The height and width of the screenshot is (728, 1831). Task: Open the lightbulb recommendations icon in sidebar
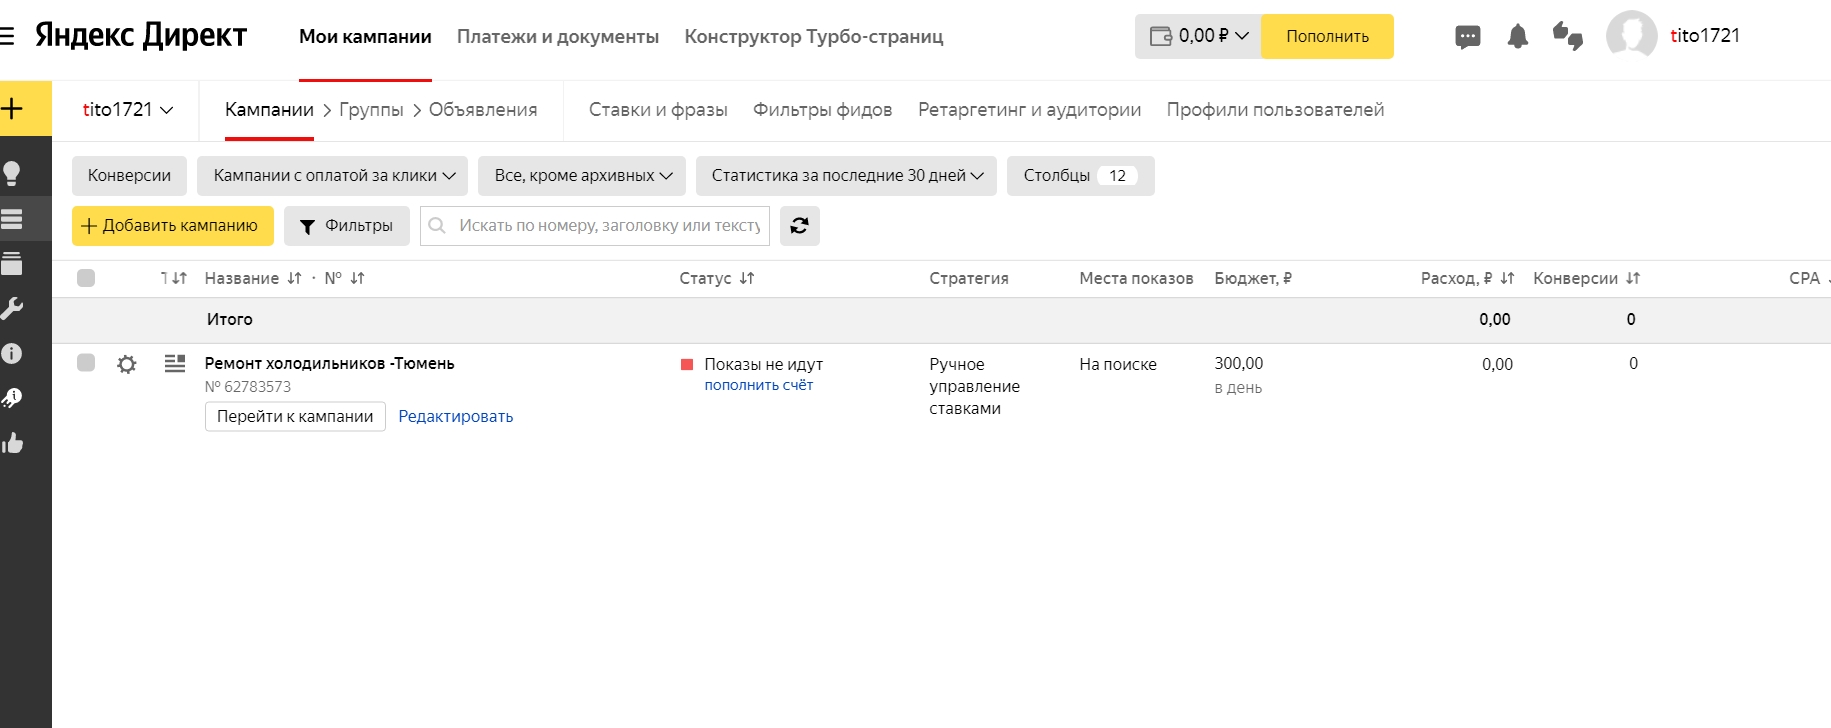coord(12,174)
